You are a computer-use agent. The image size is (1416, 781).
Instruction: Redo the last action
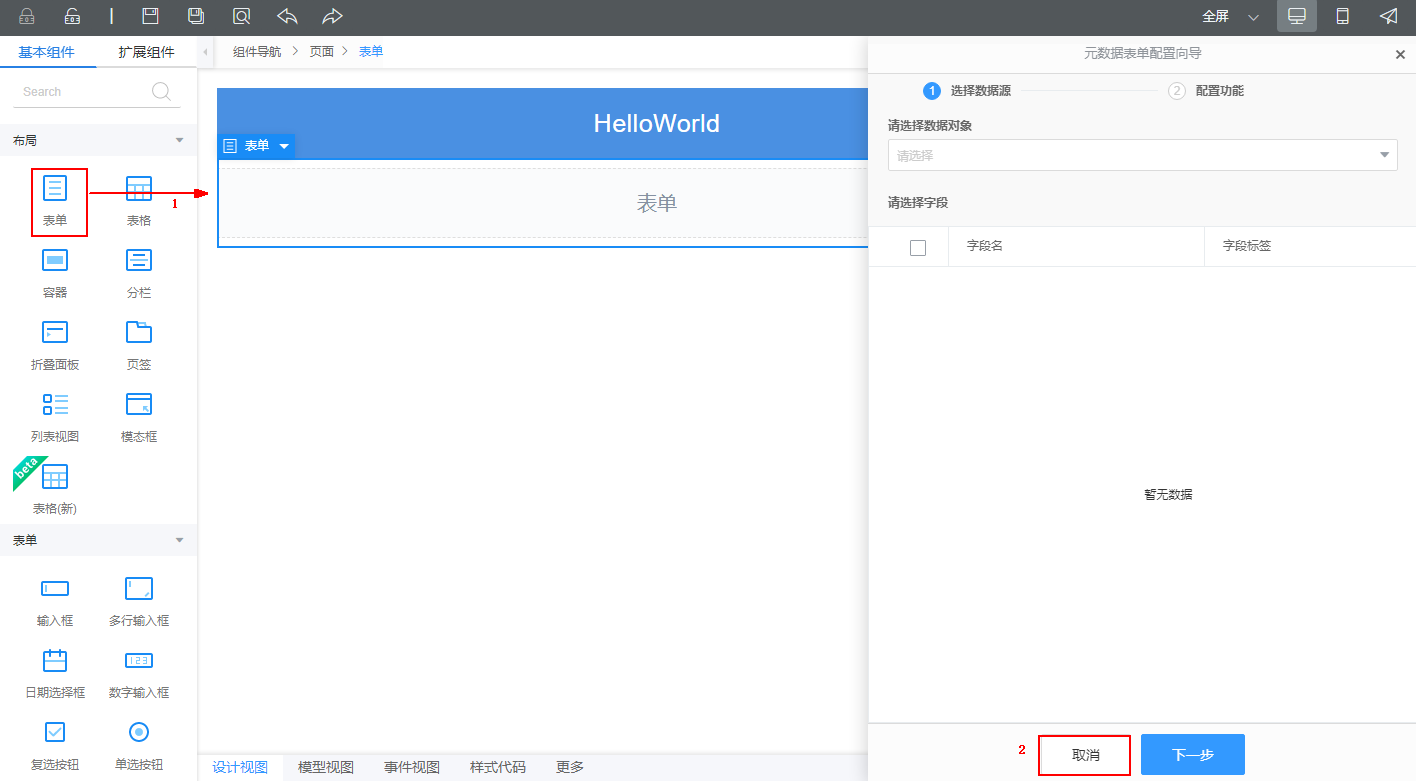click(333, 16)
